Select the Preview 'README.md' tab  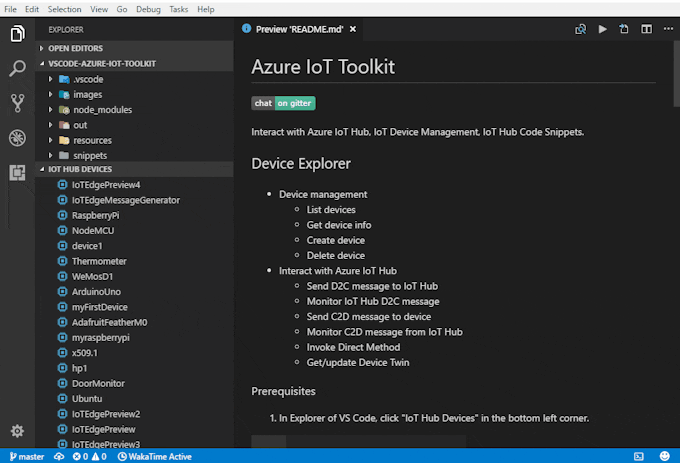[x=299, y=29]
